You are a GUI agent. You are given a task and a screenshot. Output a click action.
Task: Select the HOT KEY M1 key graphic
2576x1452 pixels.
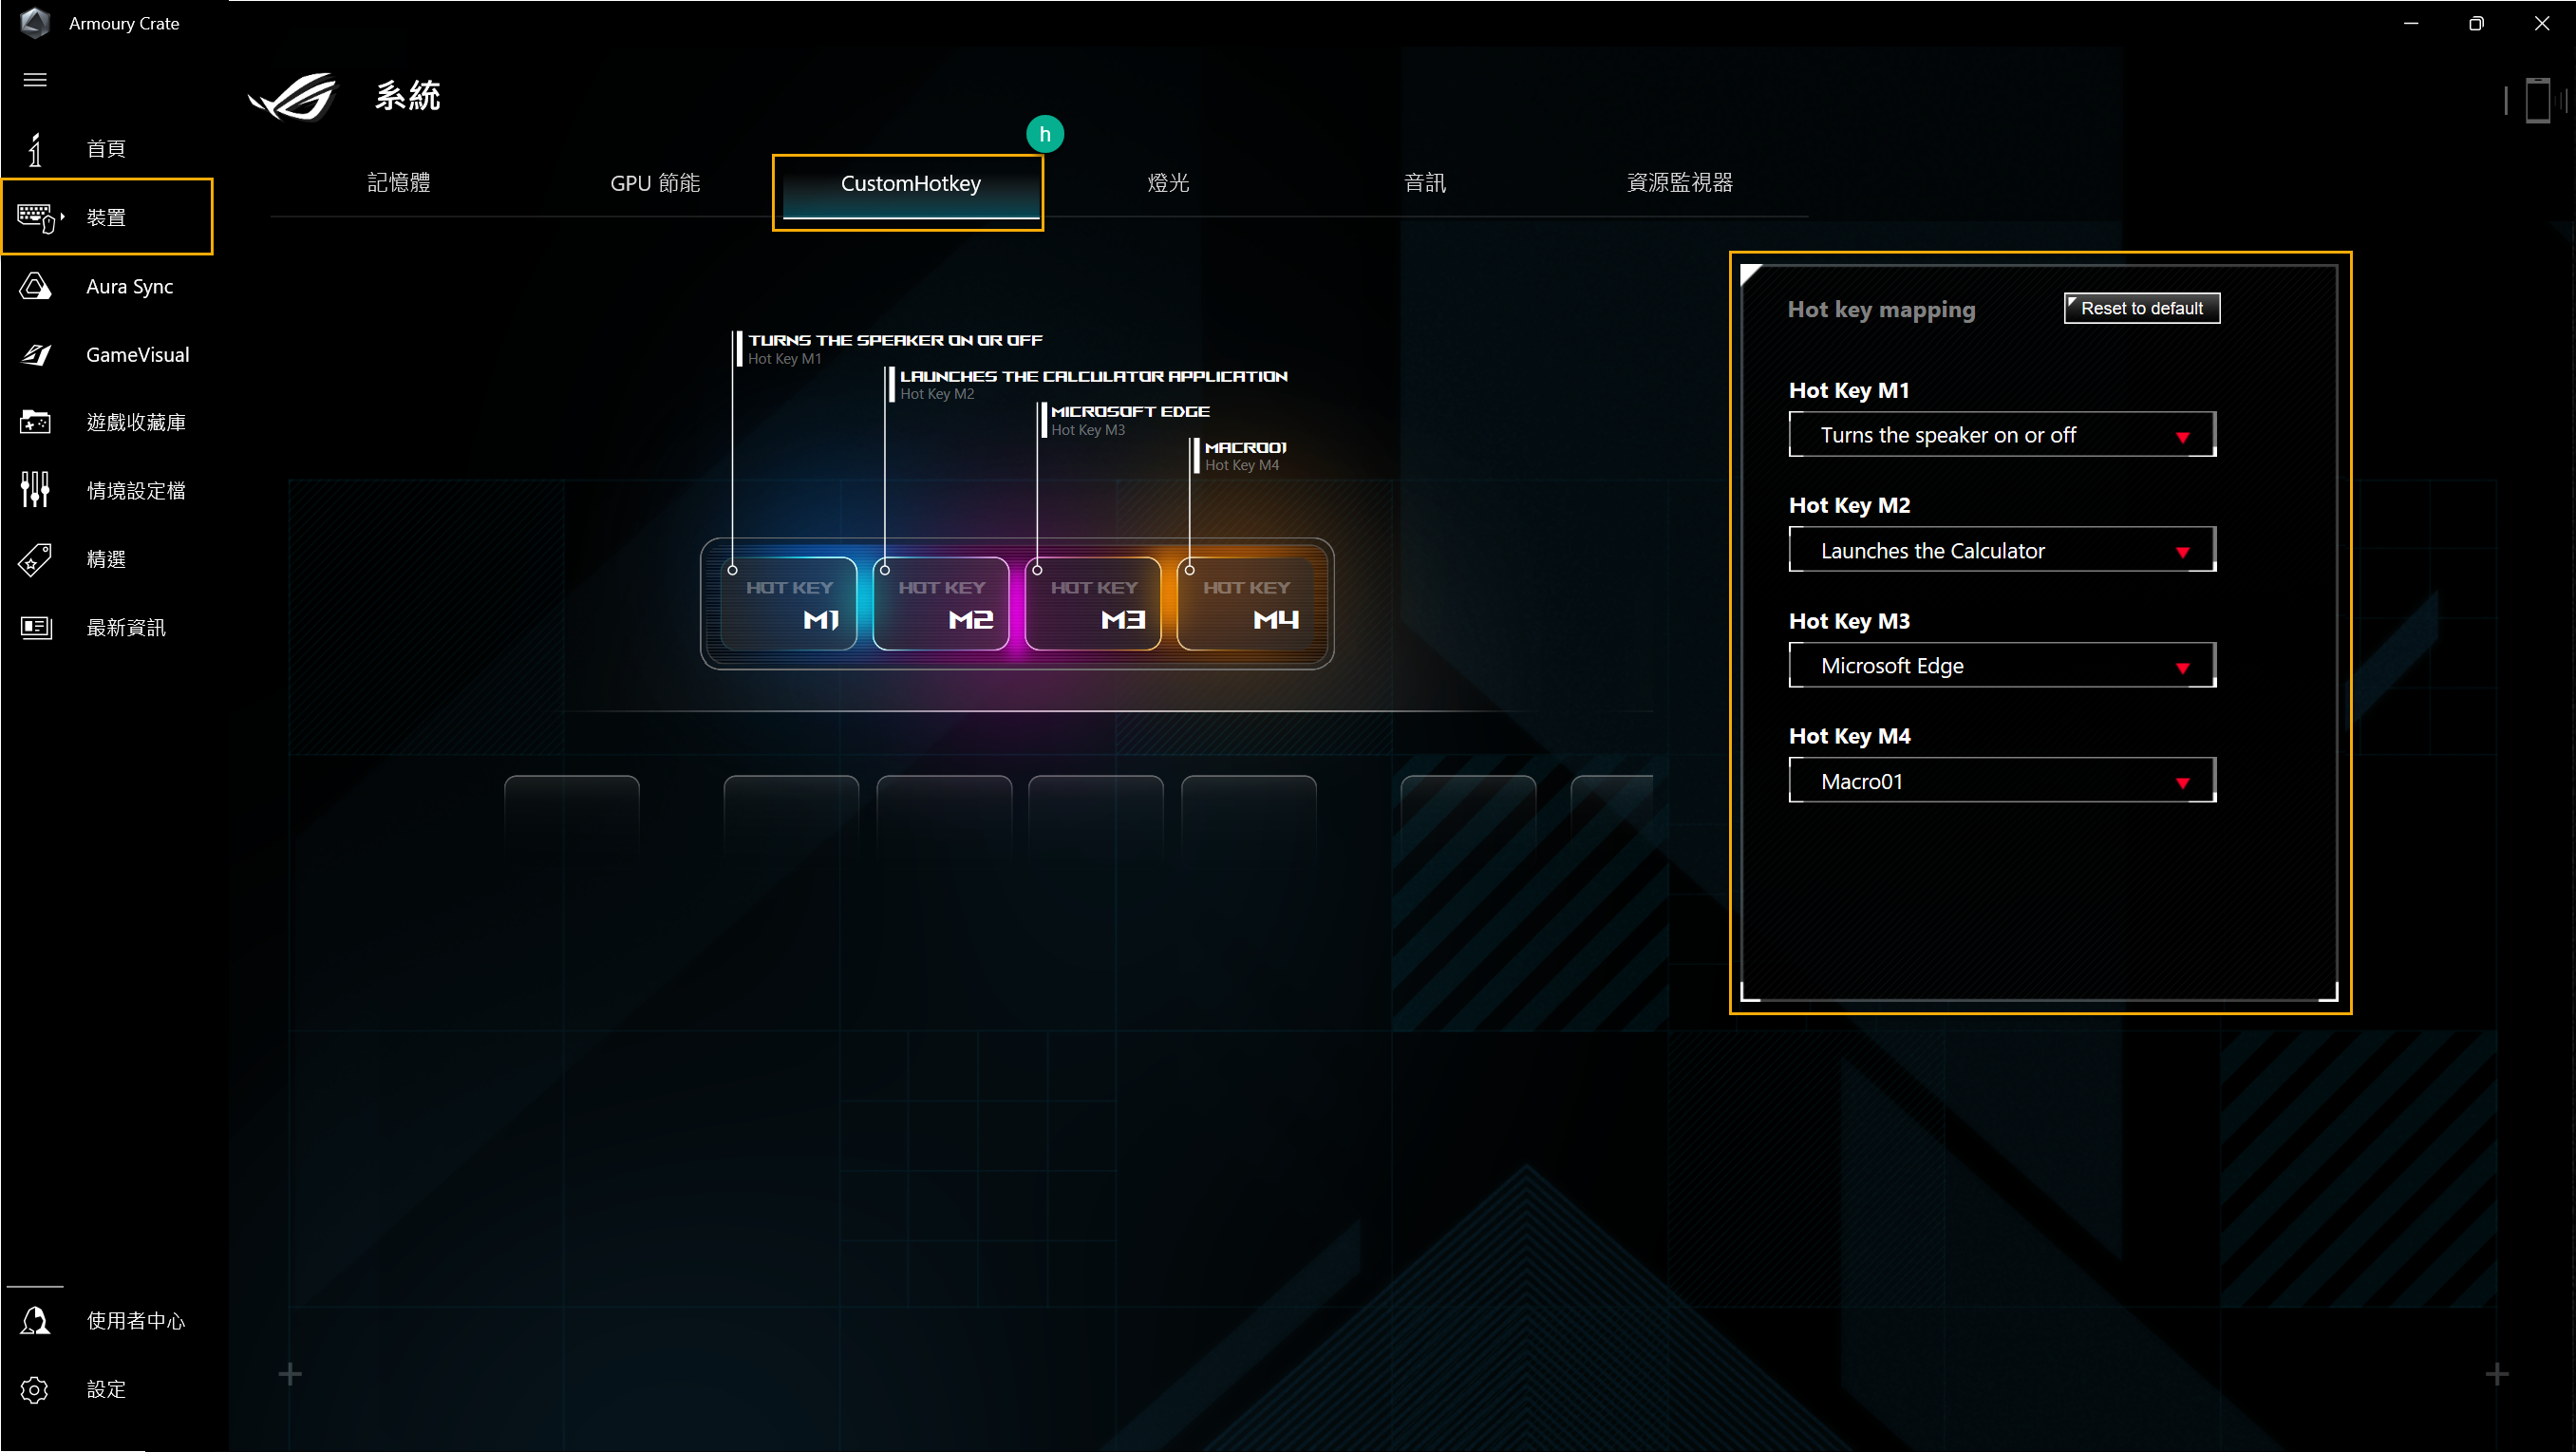click(x=788, y=604)
